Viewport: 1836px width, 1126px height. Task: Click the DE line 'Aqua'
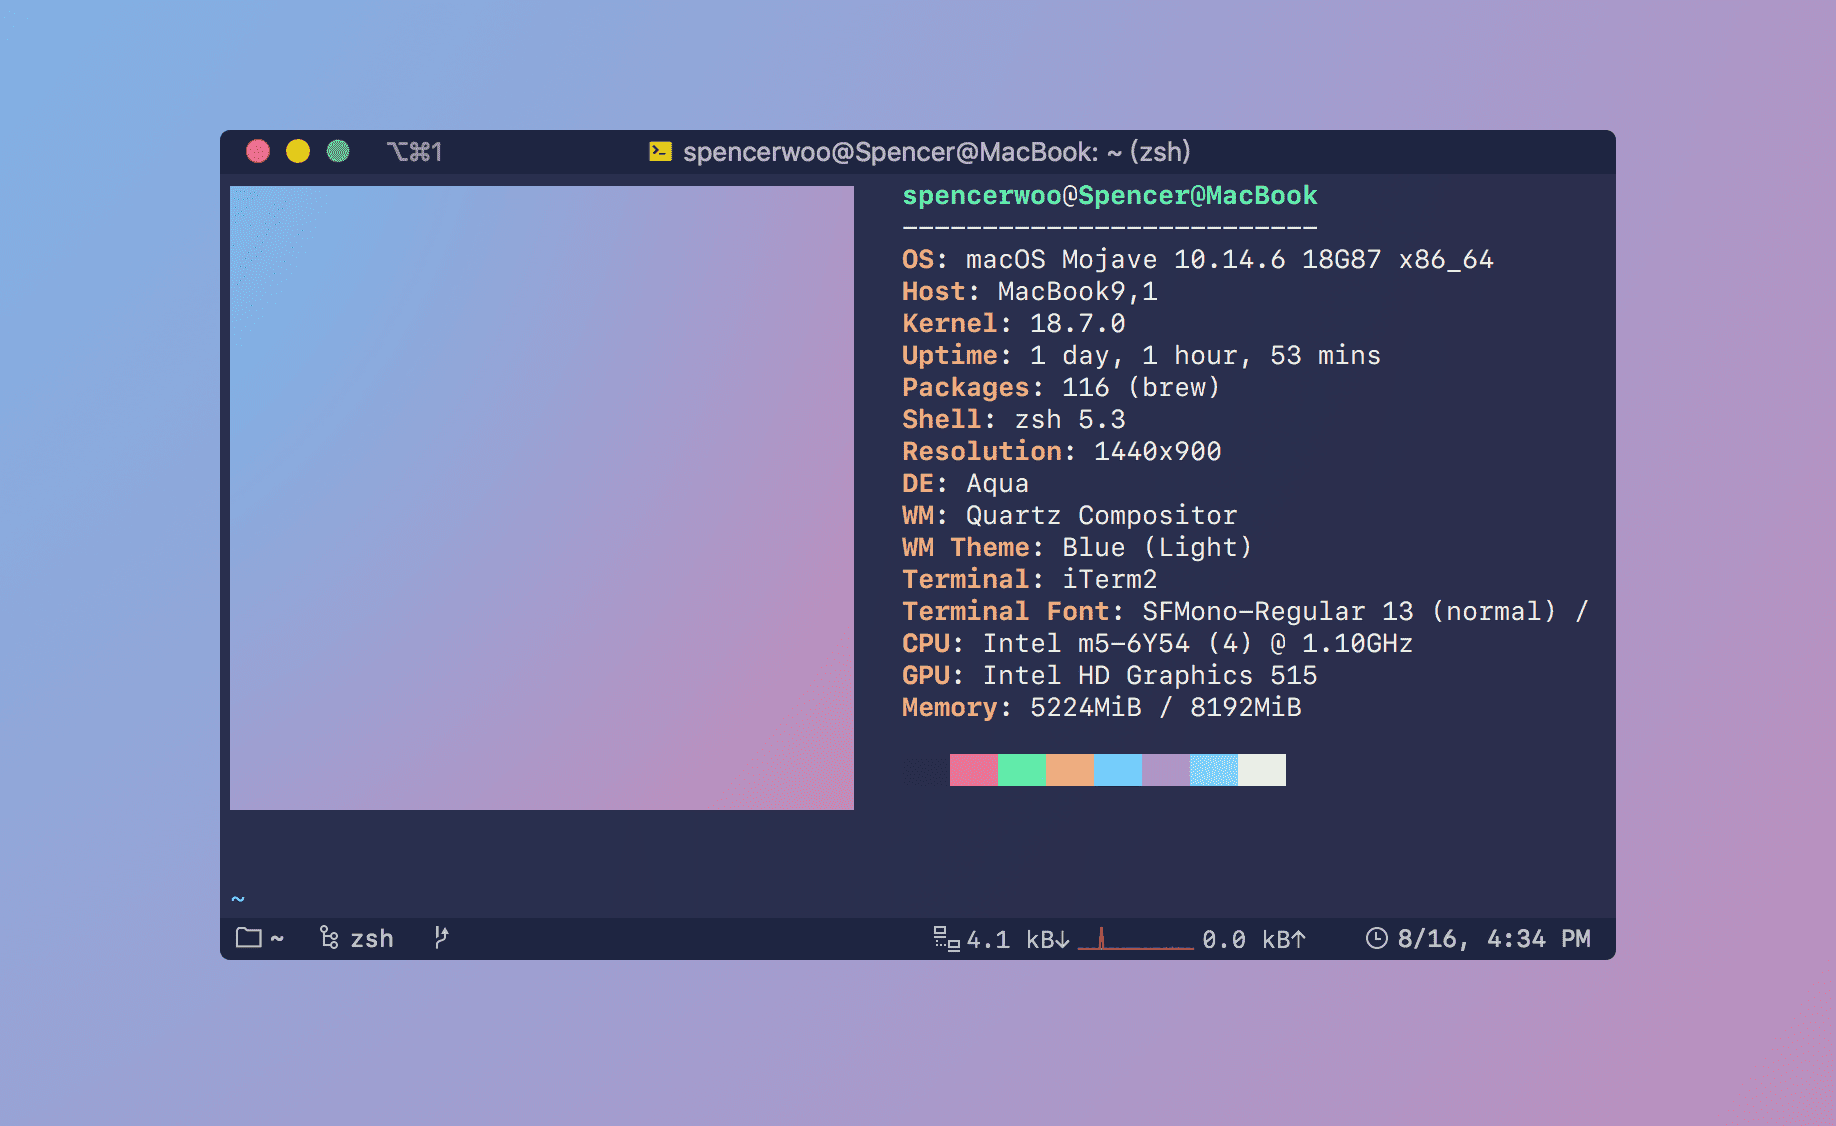(966, 484)
